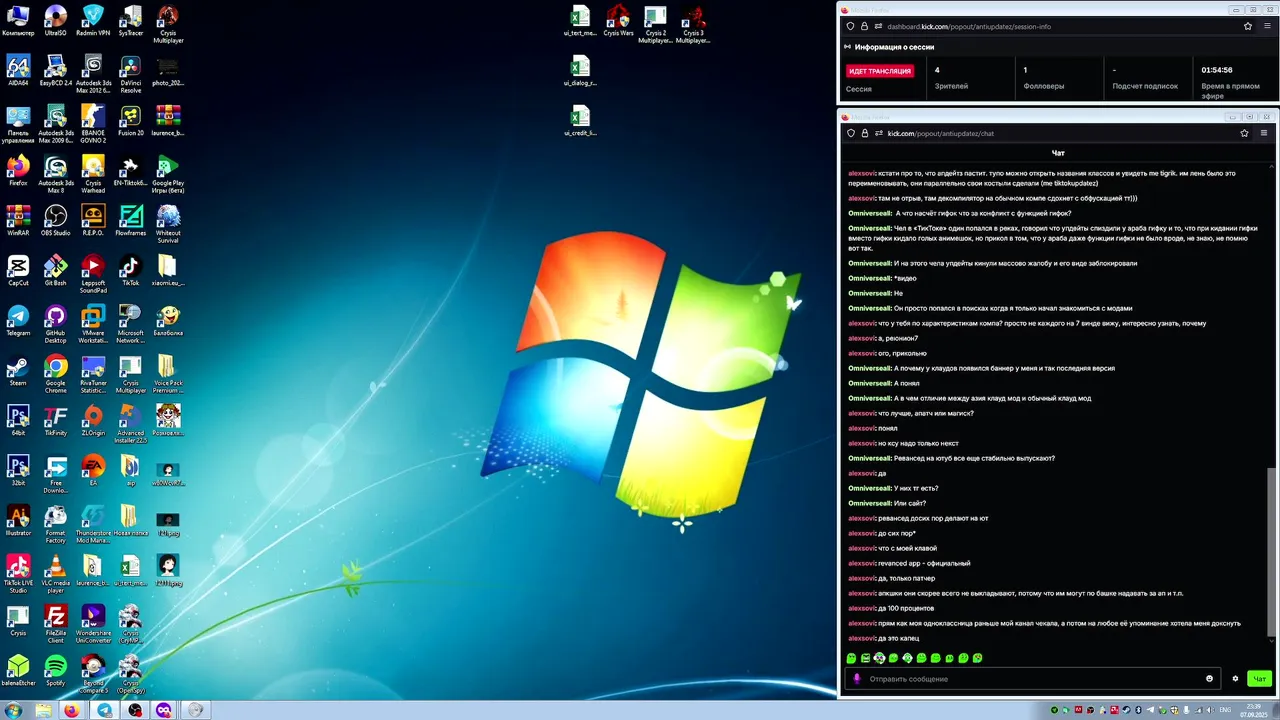The height and width of the screenshot is (720, 1280).
Task: Click the purple microphone icon in chat input
Action: [x=856, y=679]
